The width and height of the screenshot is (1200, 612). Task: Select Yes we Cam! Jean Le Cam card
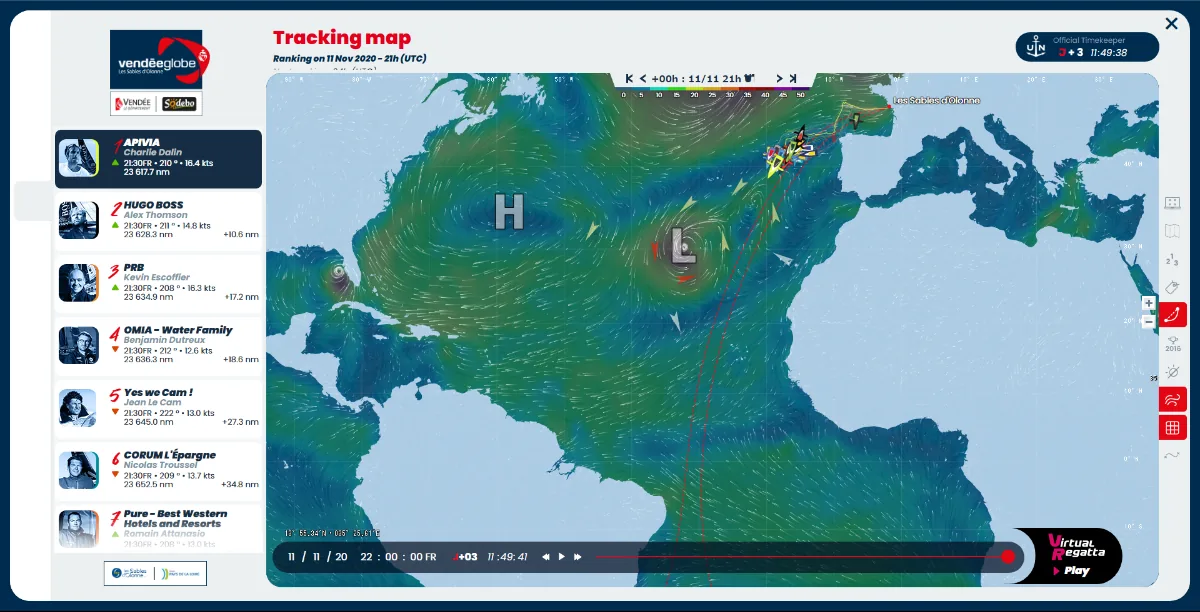[158, 408]
